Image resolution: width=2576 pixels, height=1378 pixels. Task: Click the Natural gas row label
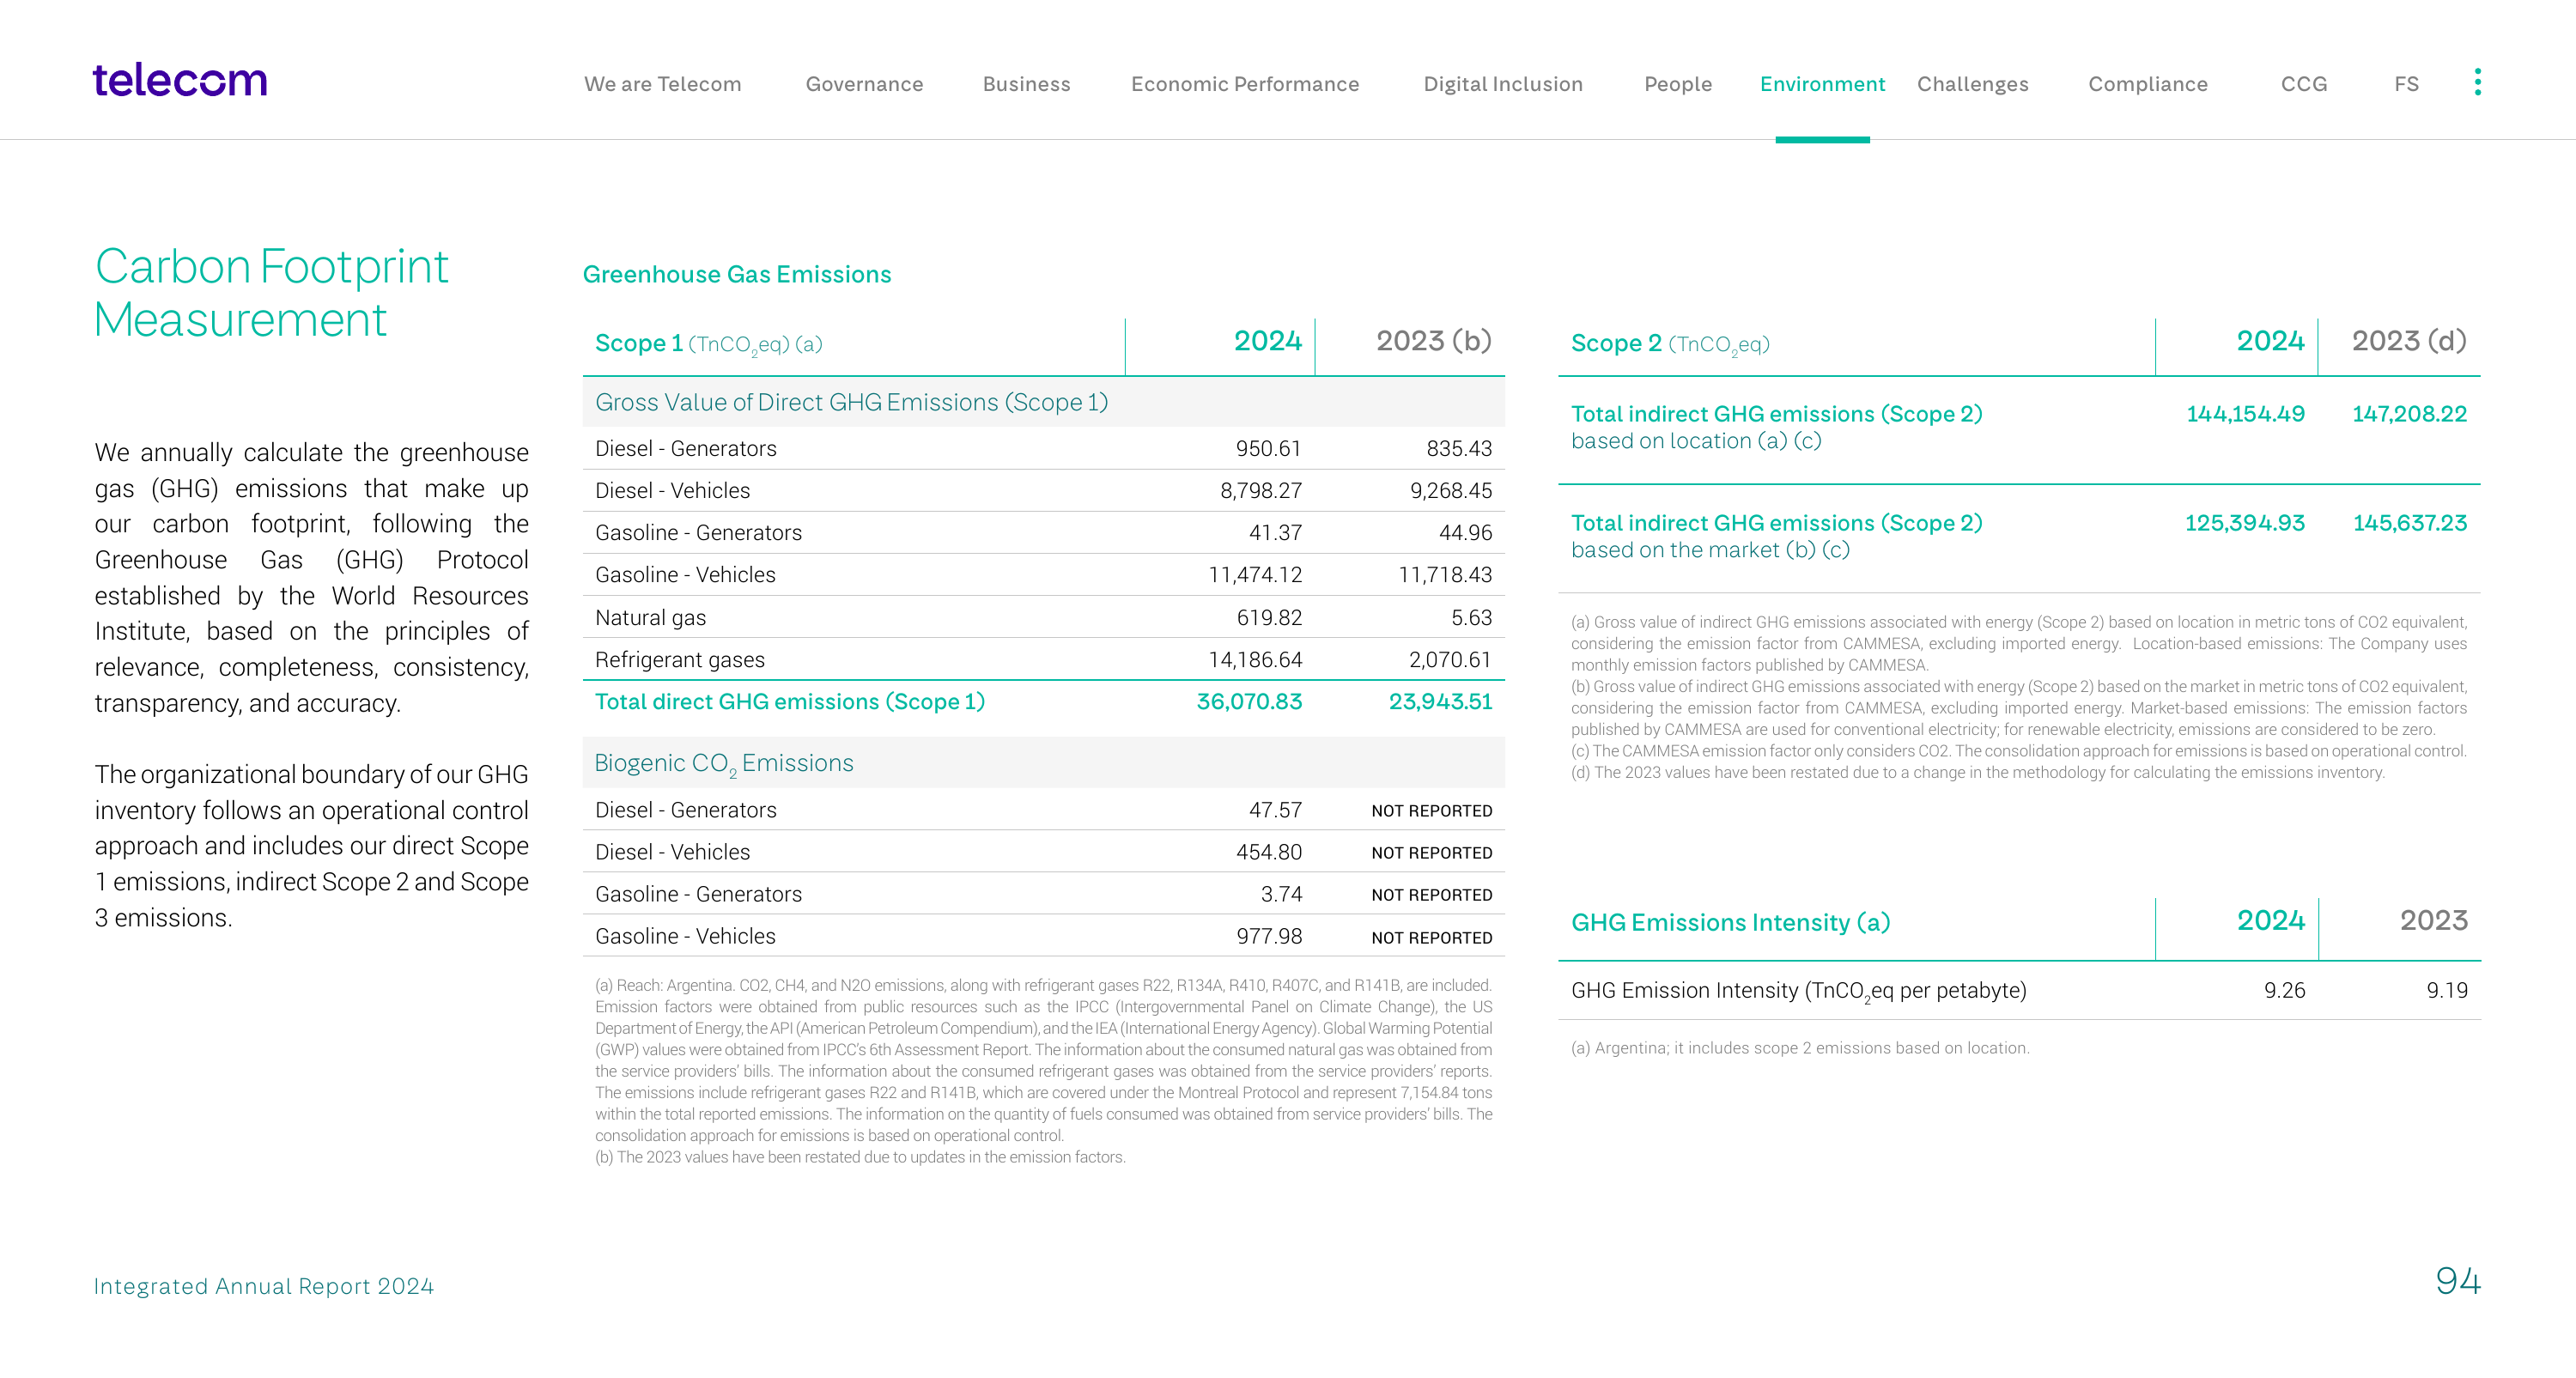[x=650, y=618]
